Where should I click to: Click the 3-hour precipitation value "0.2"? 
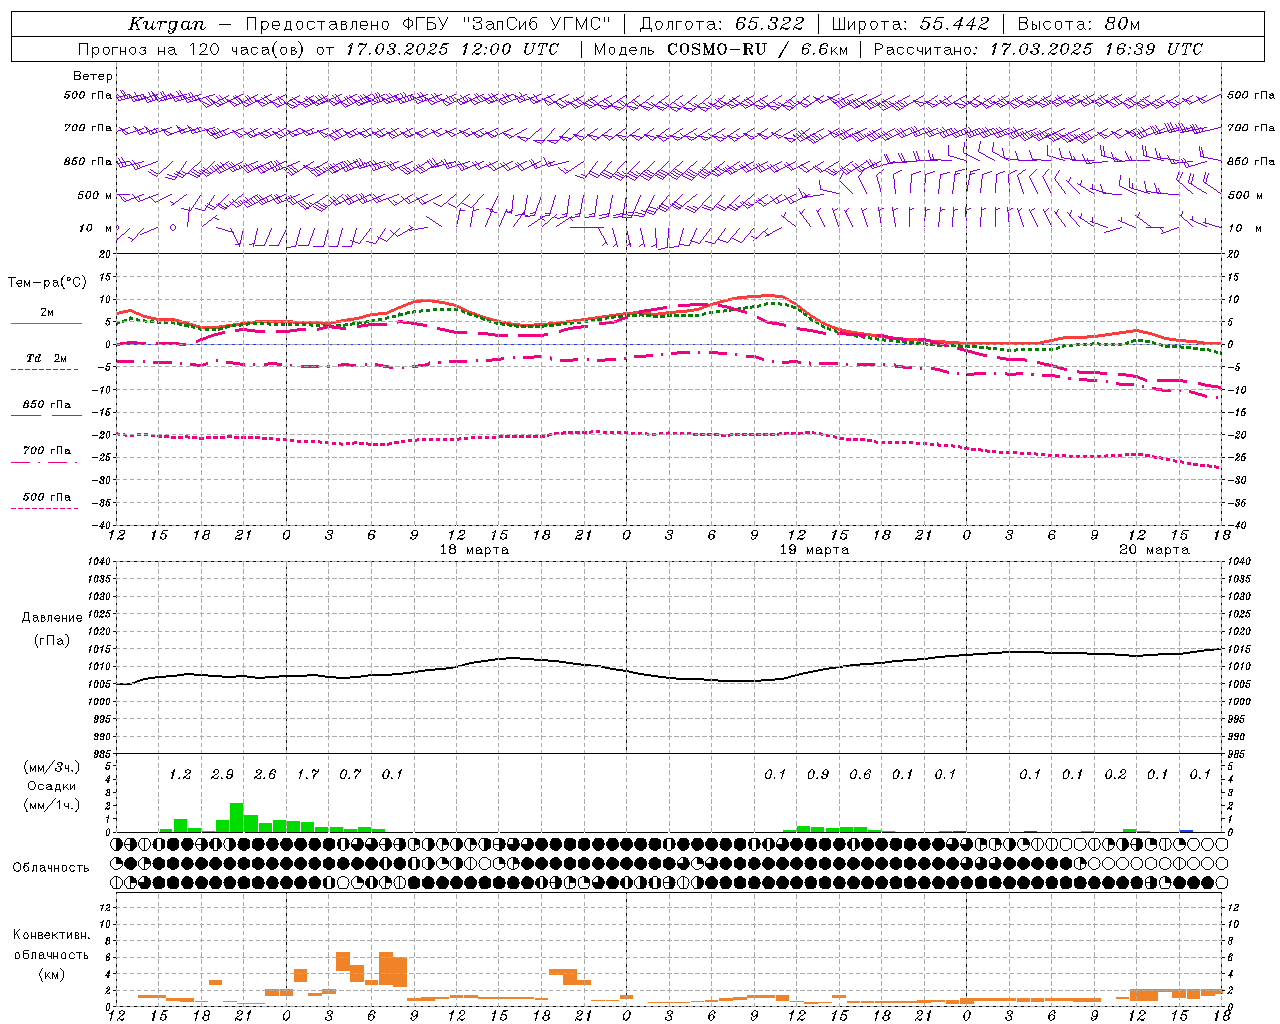(1115, 774)
